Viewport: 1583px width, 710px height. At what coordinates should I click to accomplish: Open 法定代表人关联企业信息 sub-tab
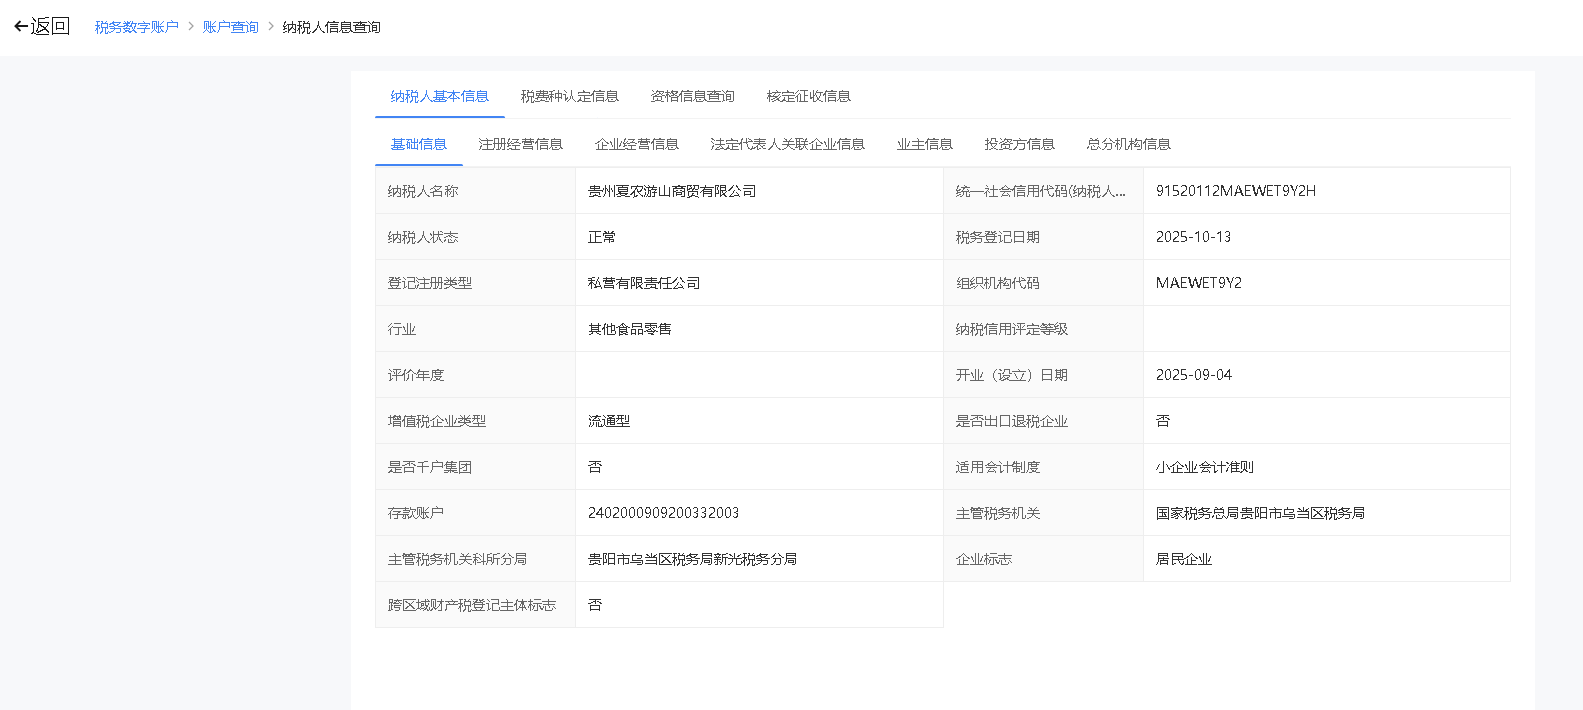tap(787, 144)
